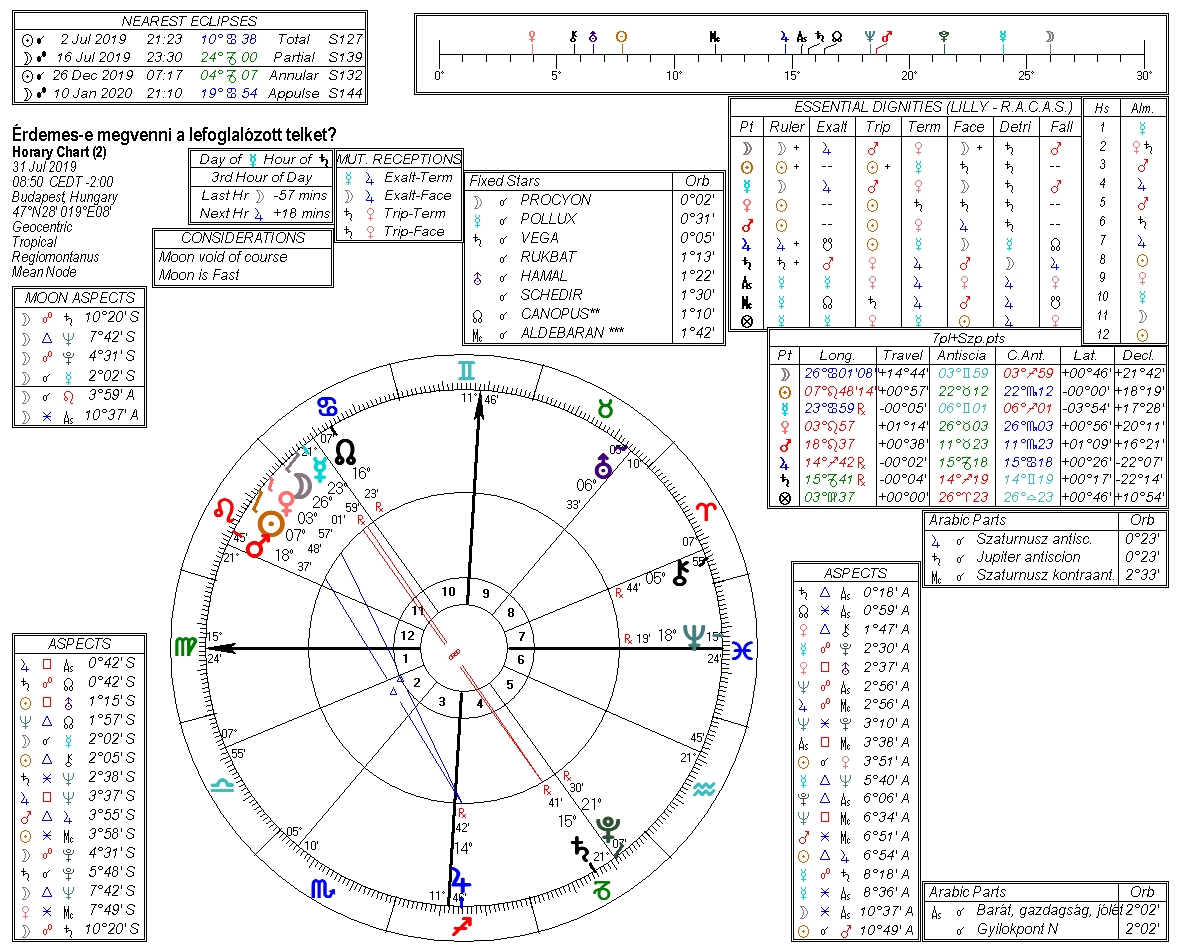Screen dimensions: 1181x951
Task: Select the '7pl+Szp.pts' table heading
Action: (968, 338)
